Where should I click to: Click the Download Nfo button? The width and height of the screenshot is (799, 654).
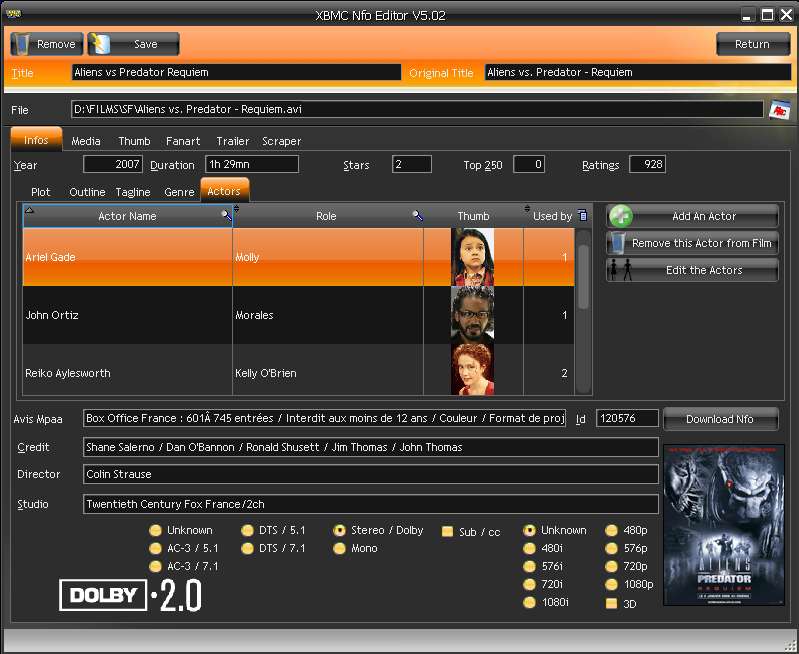pos(720,419)
